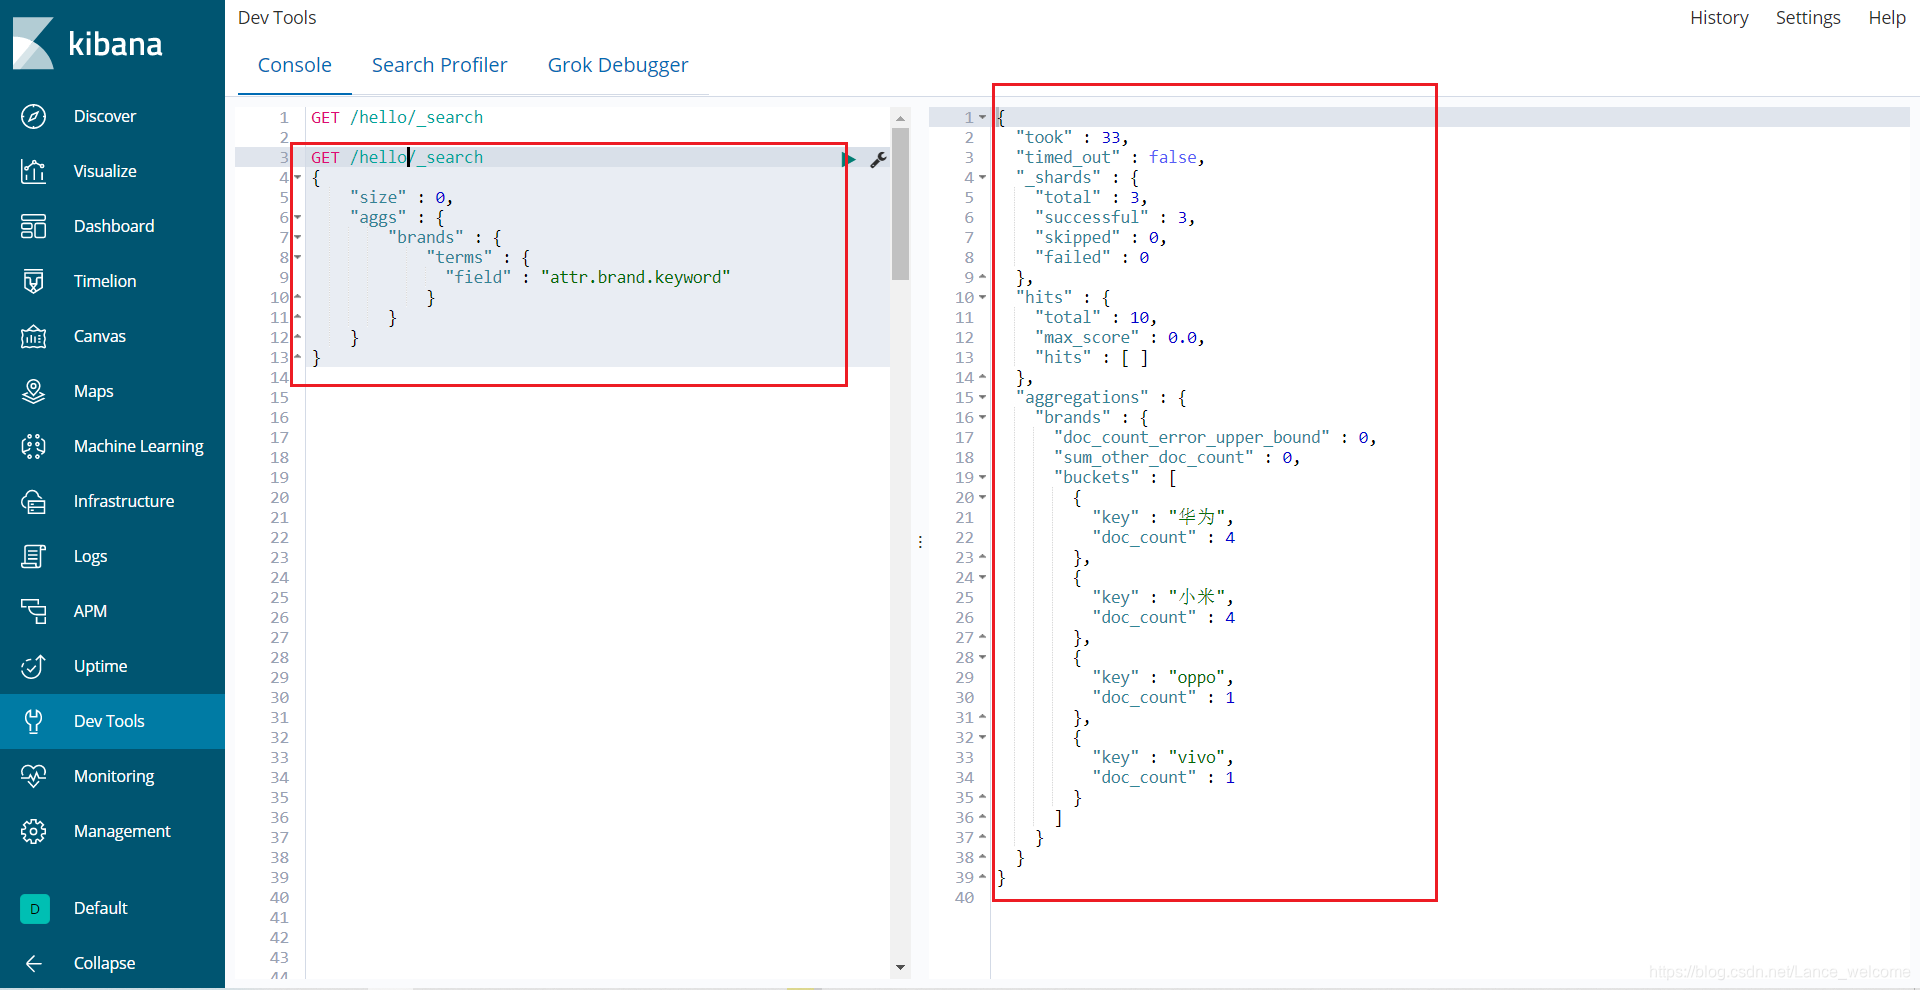Open Timelion via shield icon
Image resolution: width=1920 pixels, height=990 pixels.
click(33, 281)
